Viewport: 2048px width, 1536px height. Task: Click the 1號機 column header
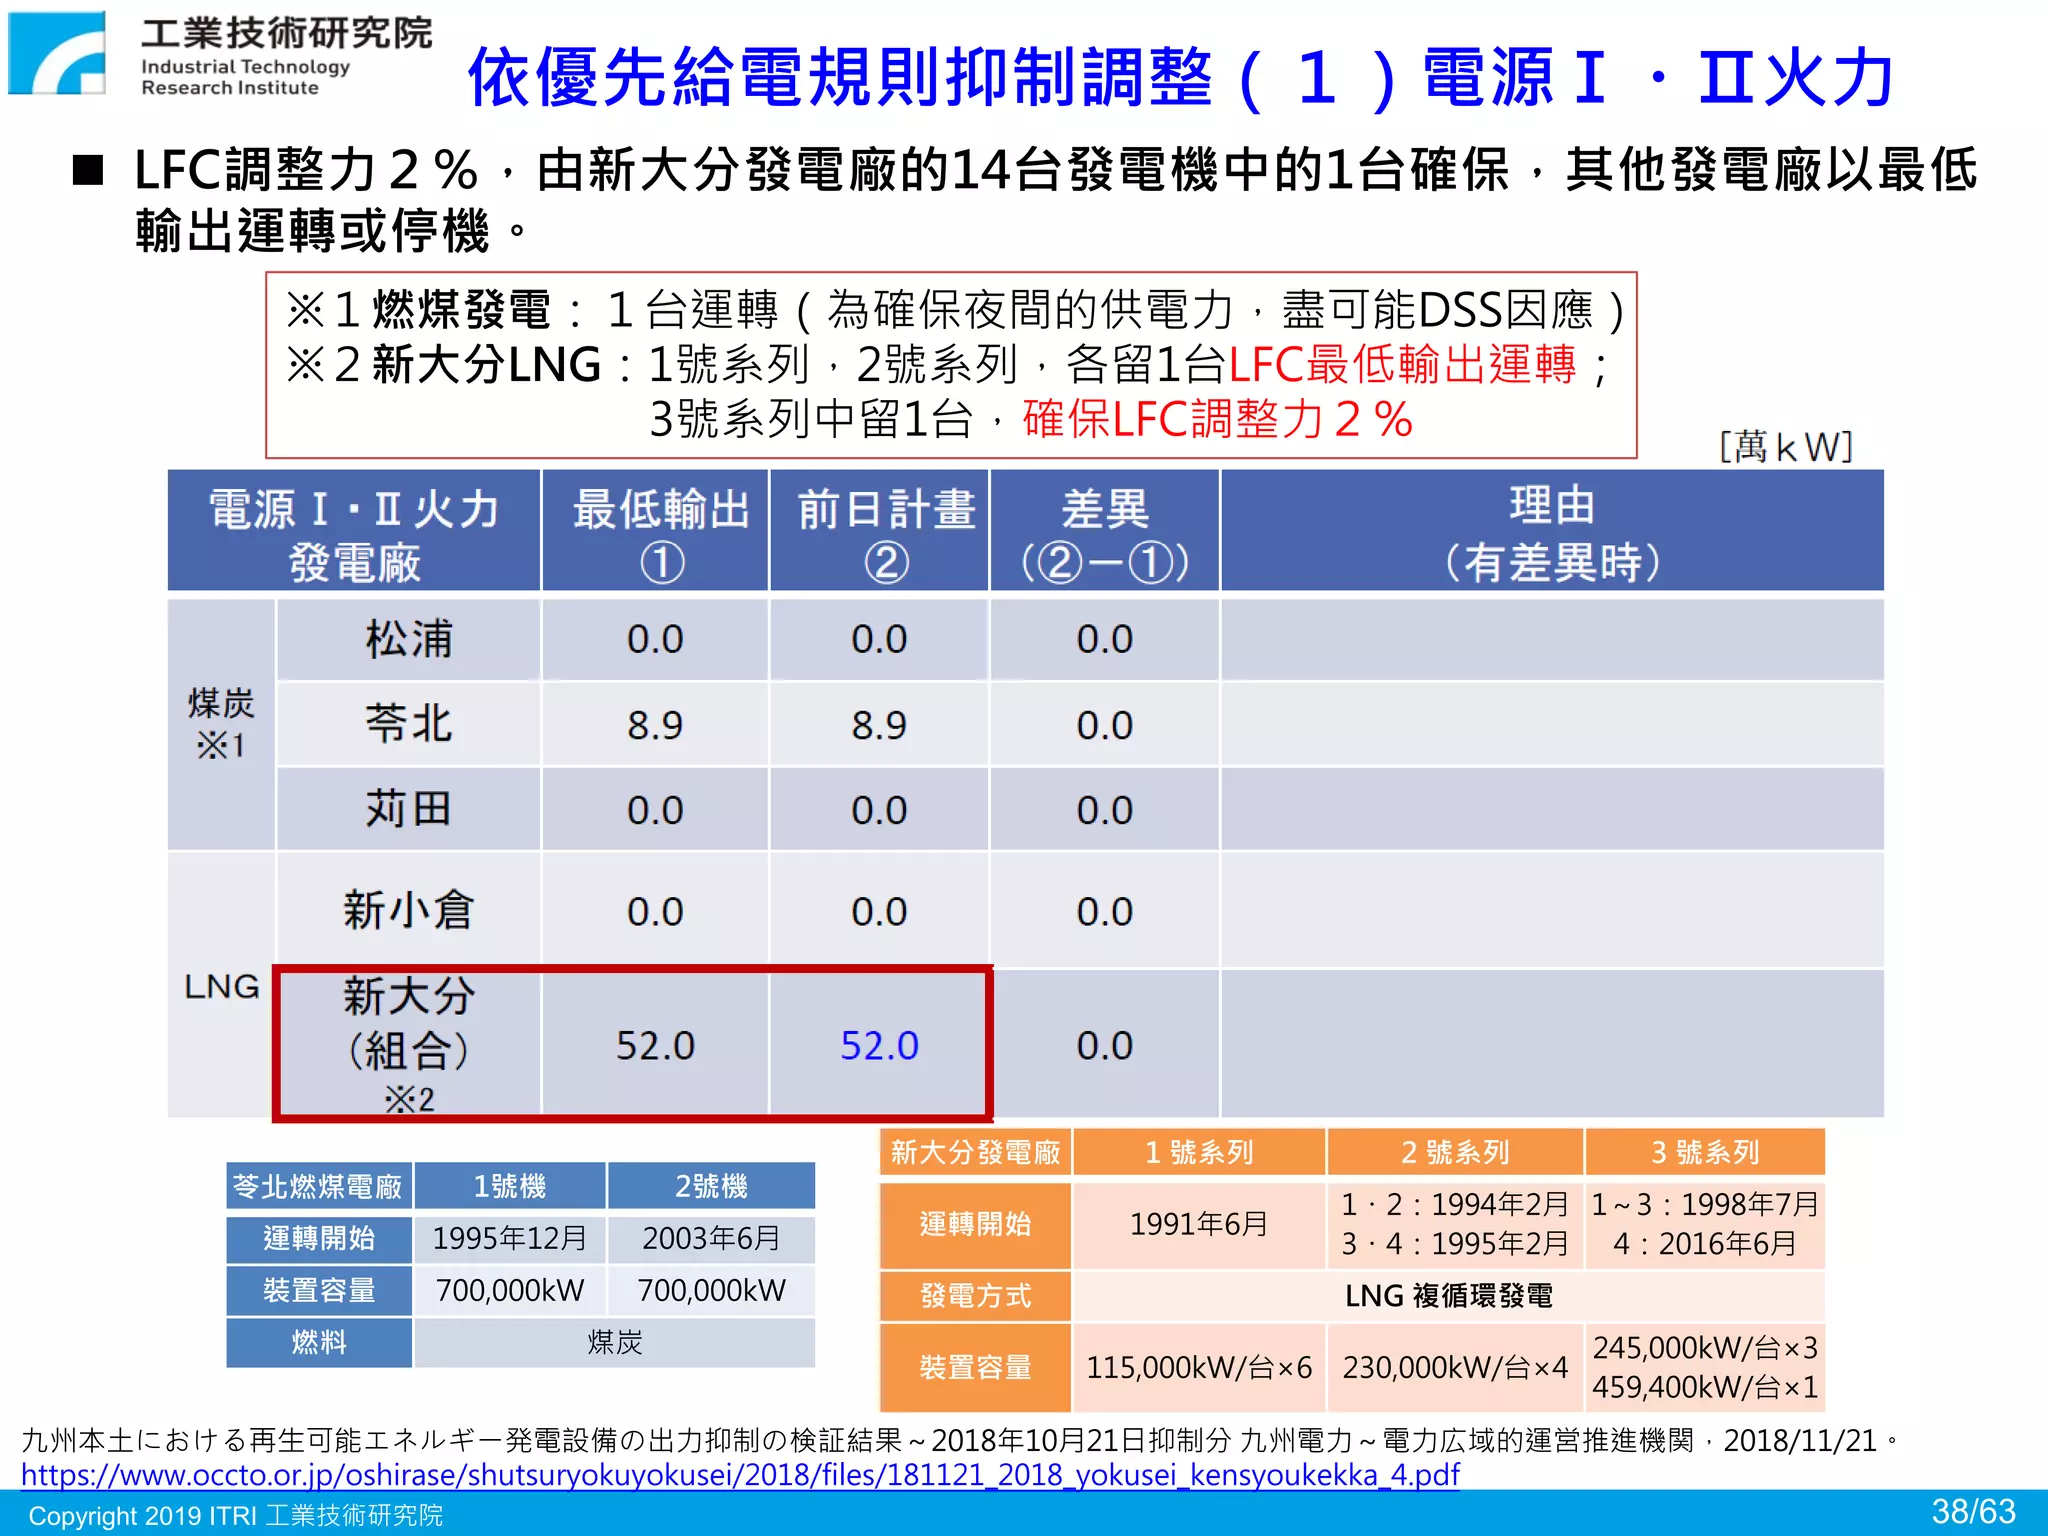[x=510, y=1186]
